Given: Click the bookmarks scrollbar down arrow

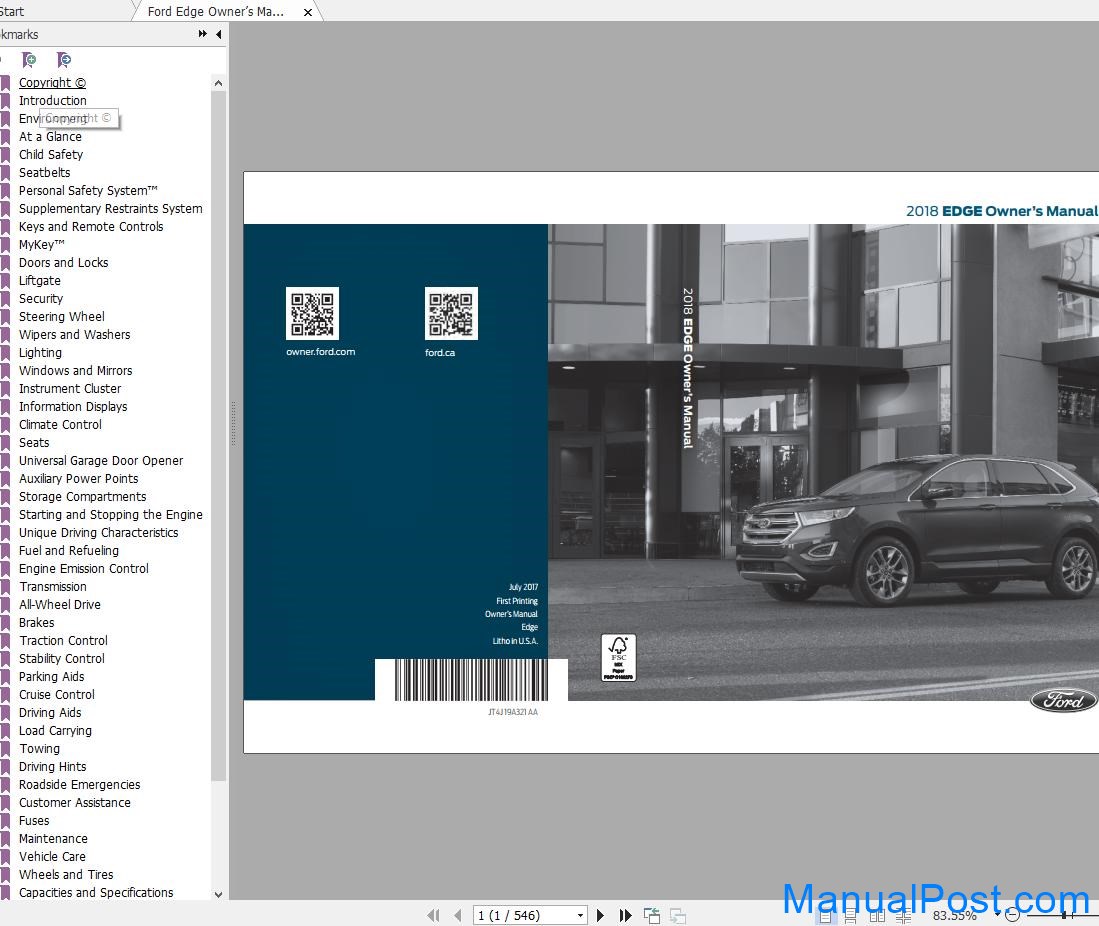Looking at the screenshot, I should click(x=219, y=894).
